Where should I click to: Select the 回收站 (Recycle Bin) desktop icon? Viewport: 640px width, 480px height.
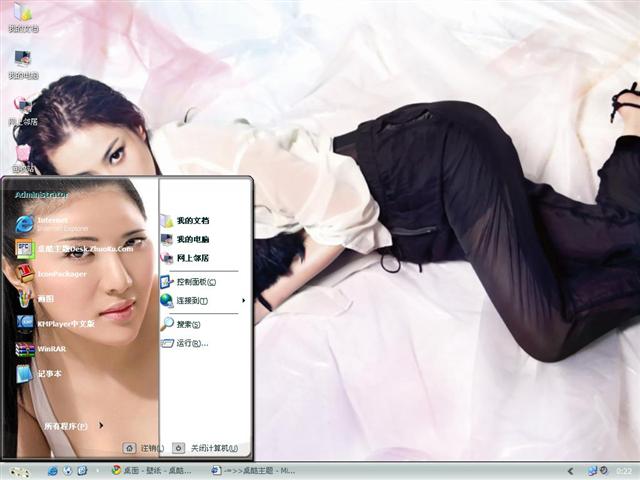[x=24, y=158]
